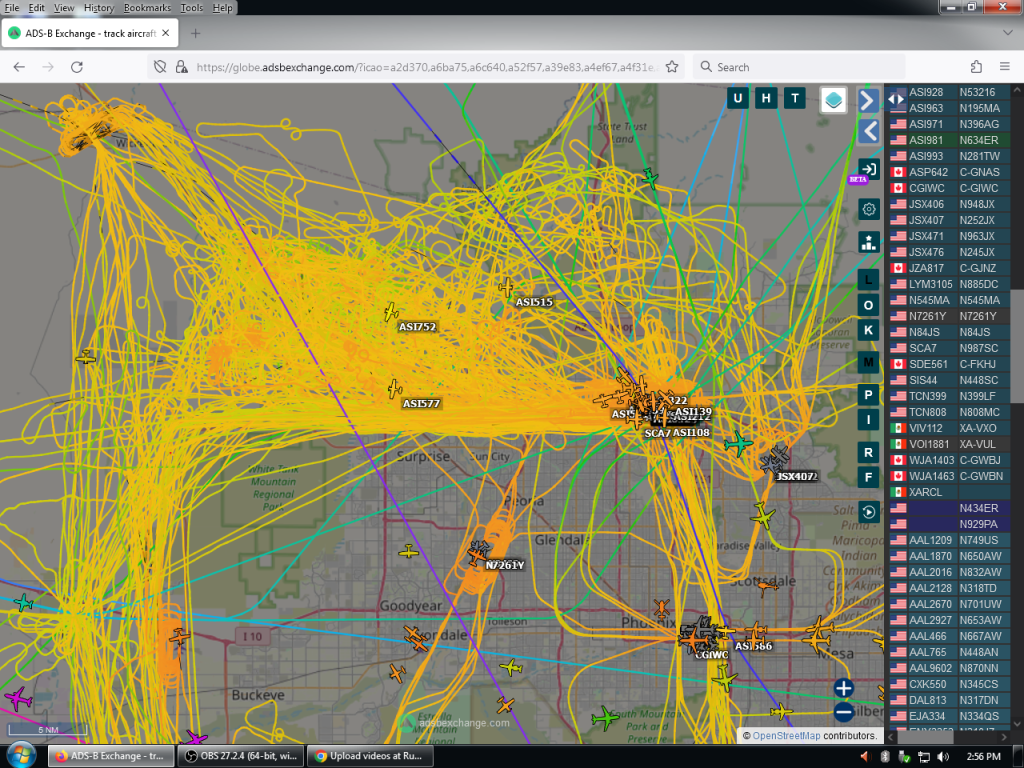Click the login arrow icon
Screen dimensions: 1024x768
pos(869,169)
